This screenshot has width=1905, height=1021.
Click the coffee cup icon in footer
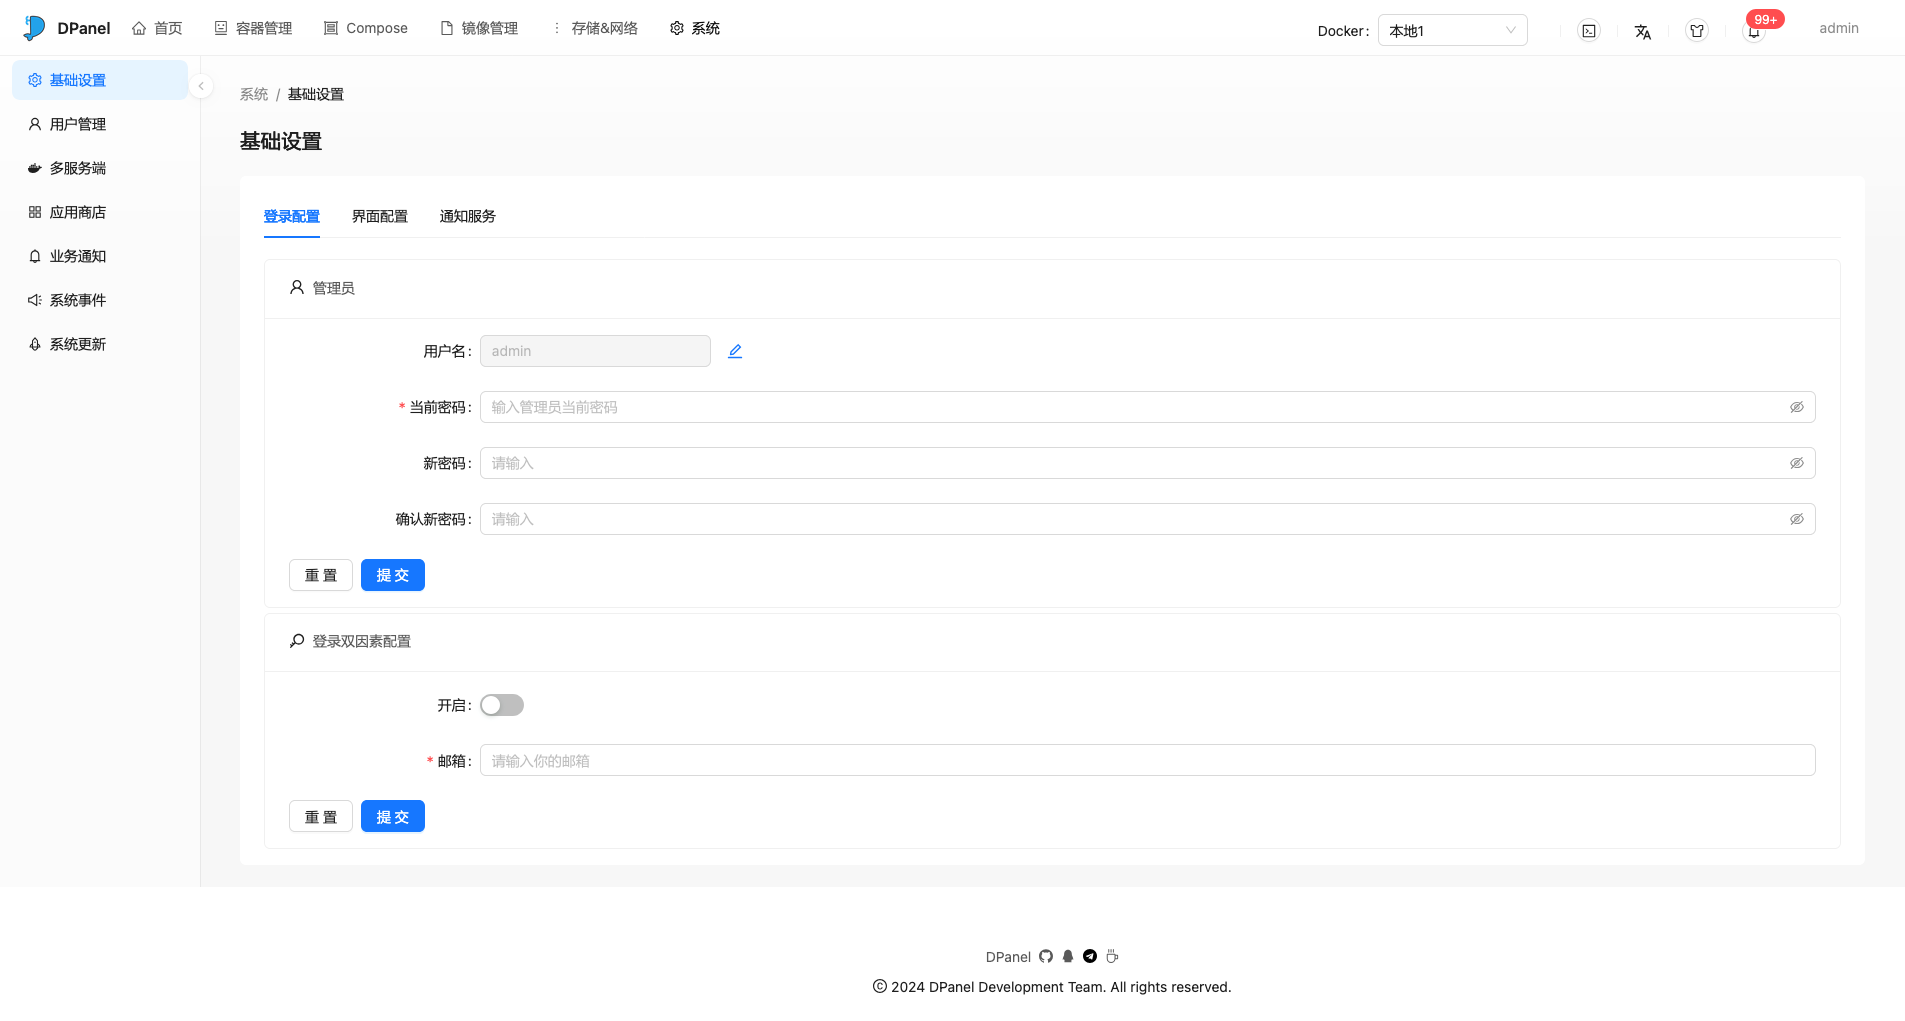[x=1112, y=956]
